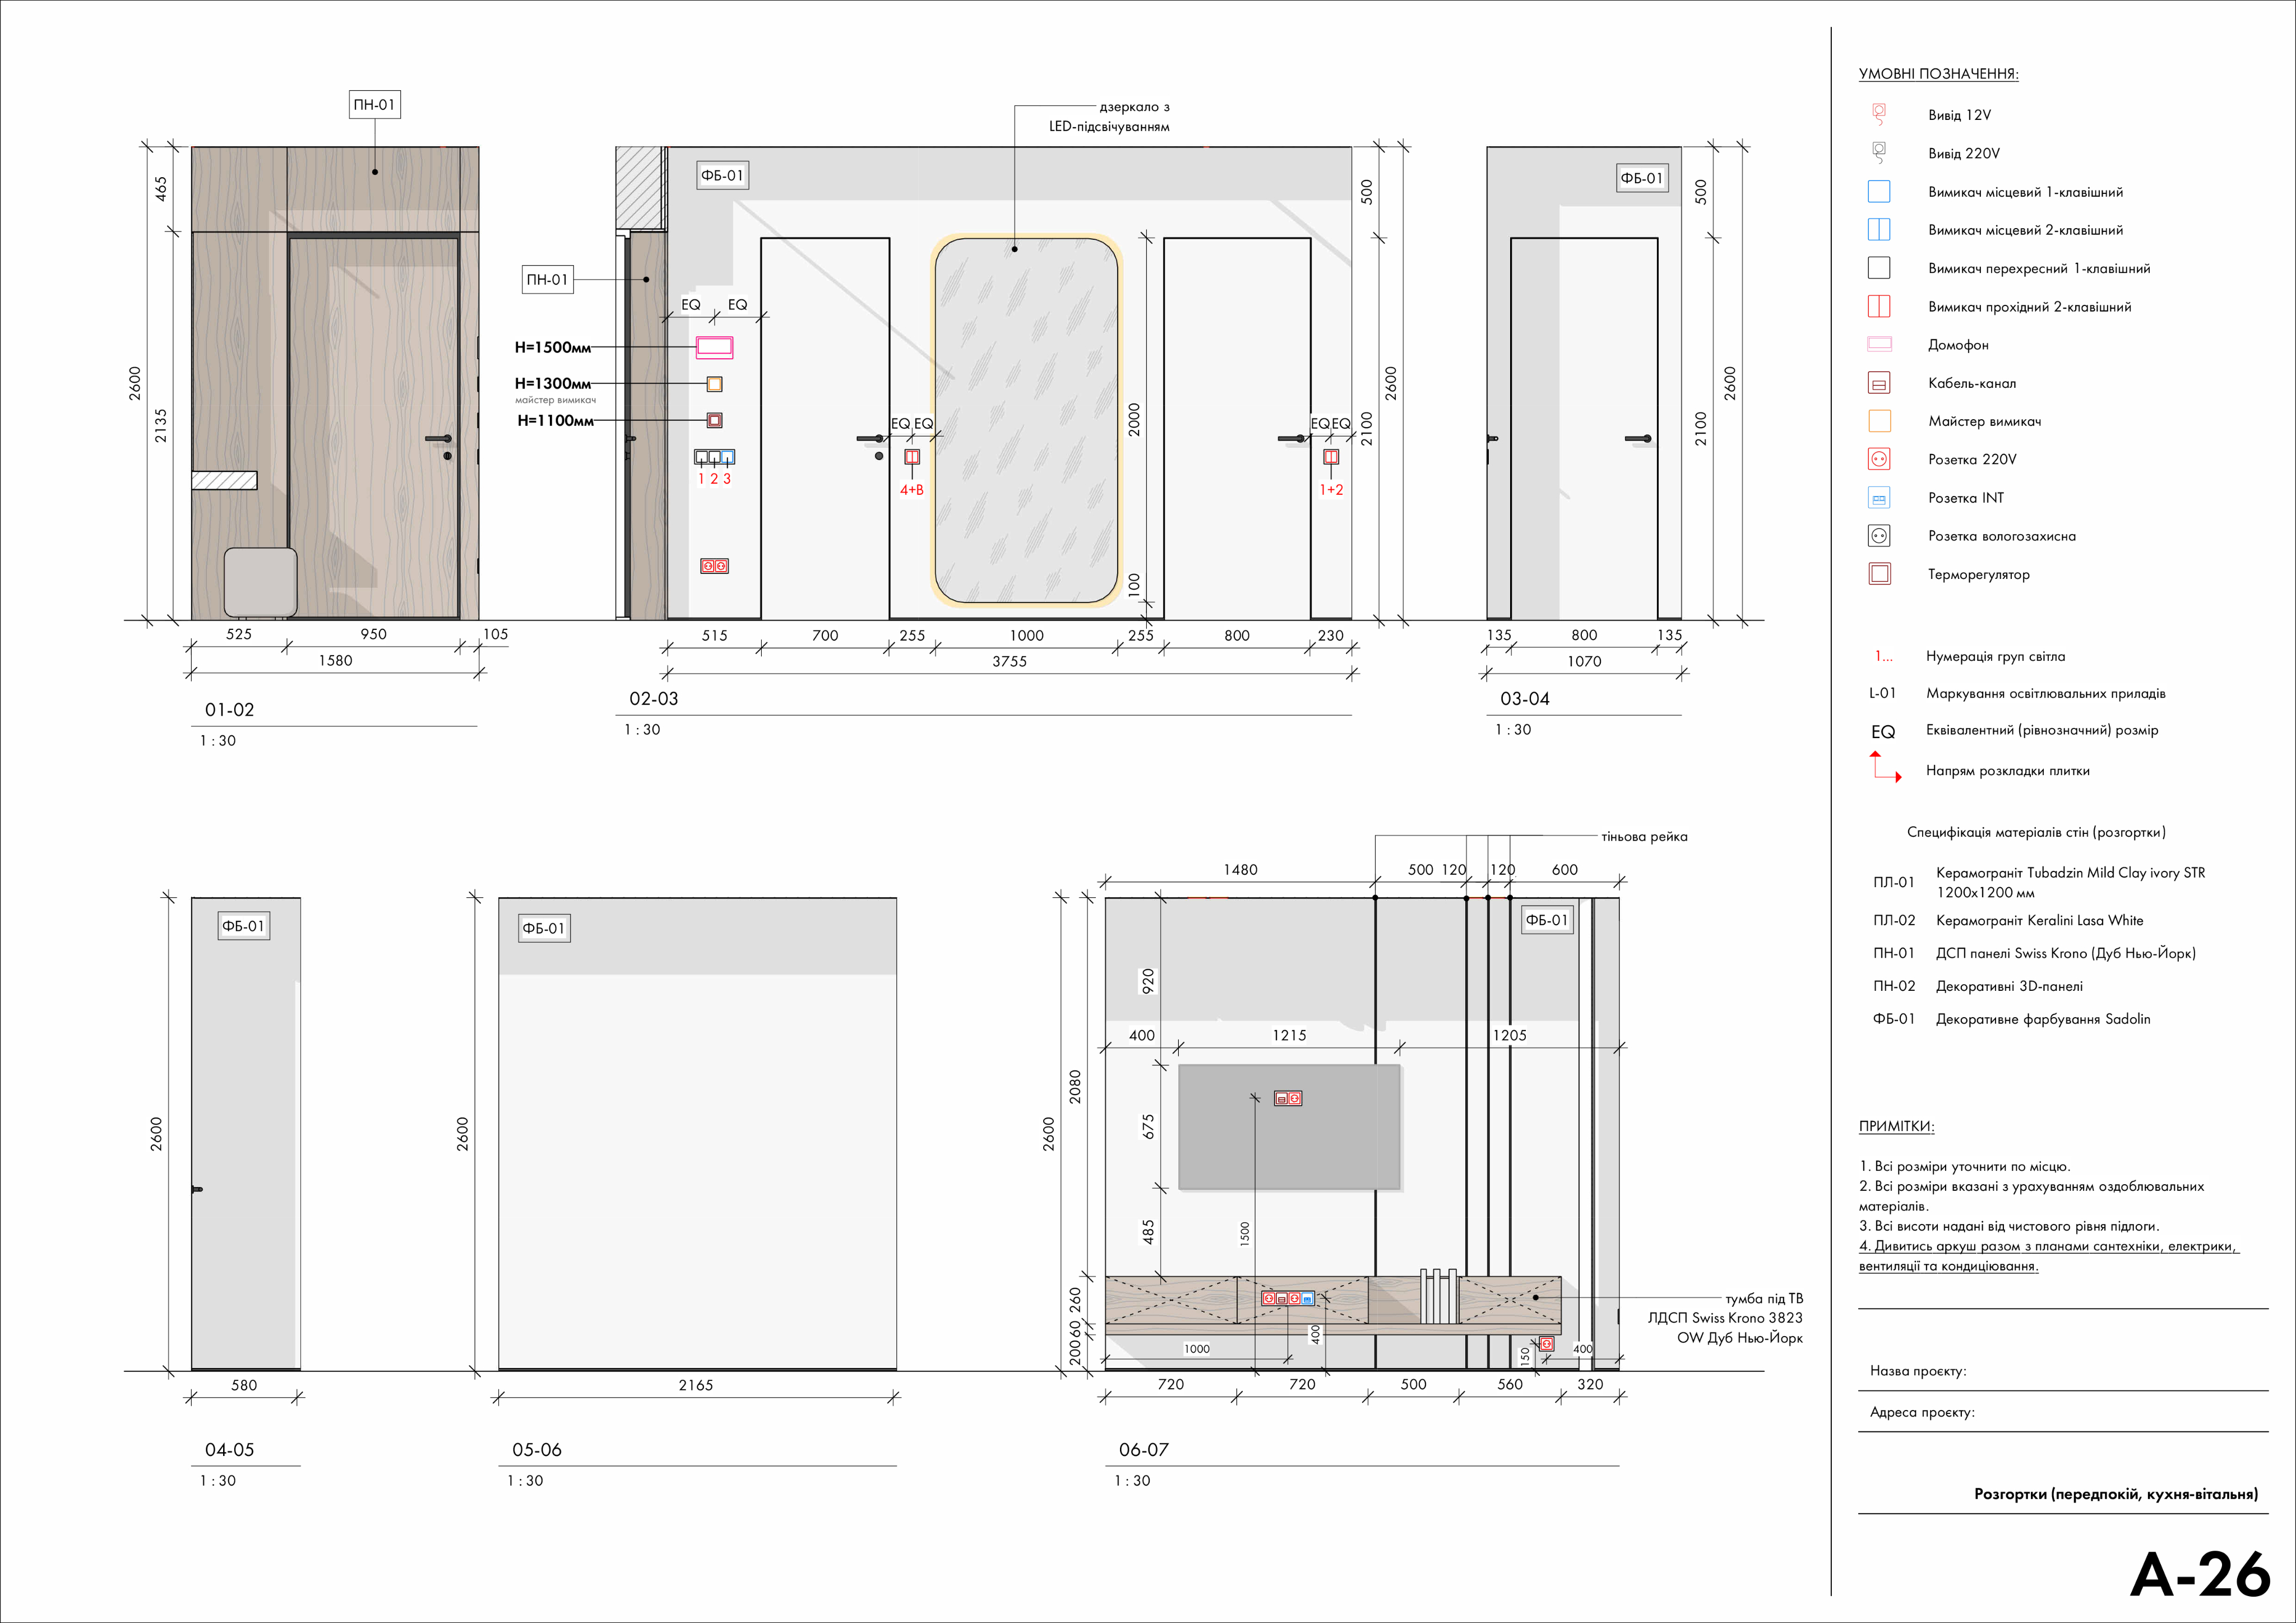
Task: Click the sheet number A-26
Action: click(x=2199, y=1575)
